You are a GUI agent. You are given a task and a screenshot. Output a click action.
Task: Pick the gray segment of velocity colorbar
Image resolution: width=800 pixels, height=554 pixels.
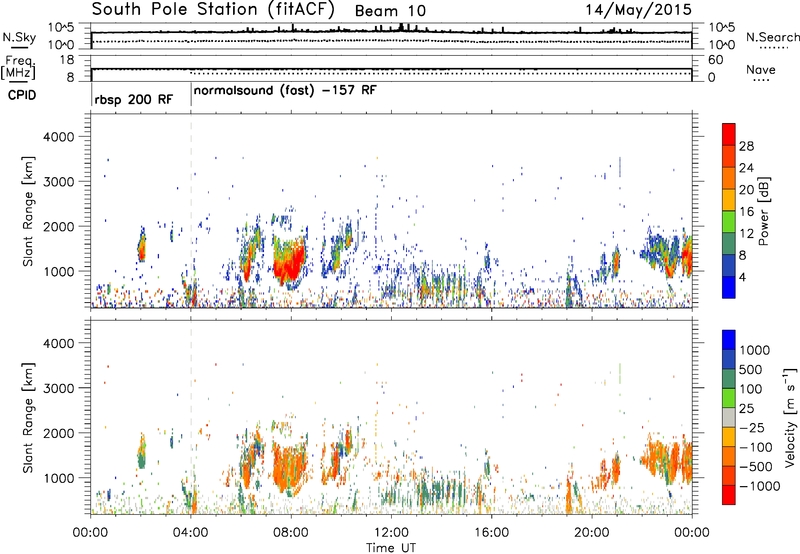click(729, 418)
